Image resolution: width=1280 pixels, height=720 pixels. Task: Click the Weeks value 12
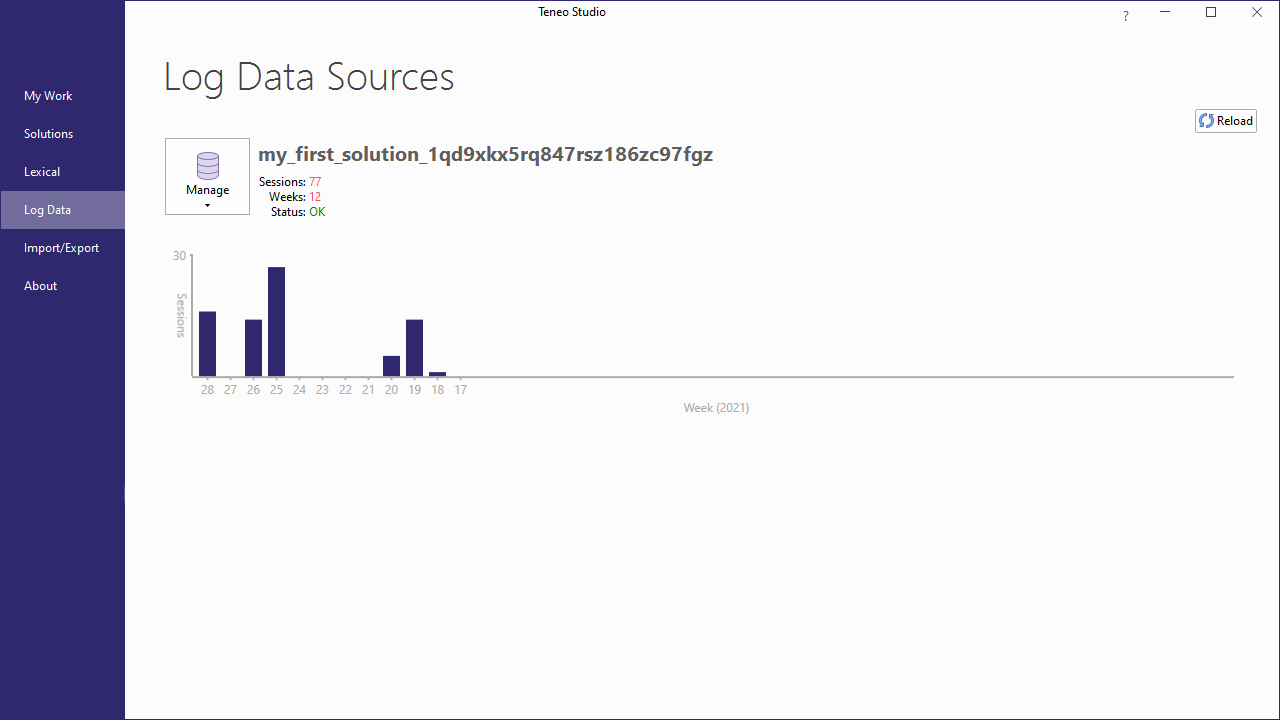[x=315, y=197]
